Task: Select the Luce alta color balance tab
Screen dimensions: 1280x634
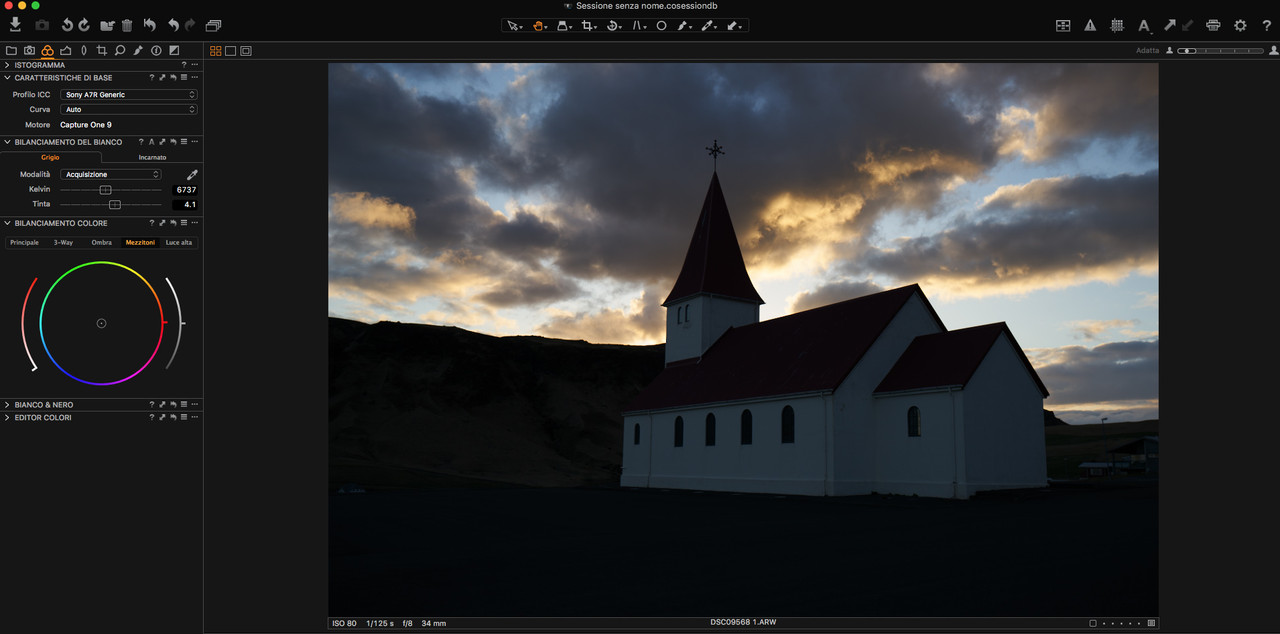Action: pos(179,242)
